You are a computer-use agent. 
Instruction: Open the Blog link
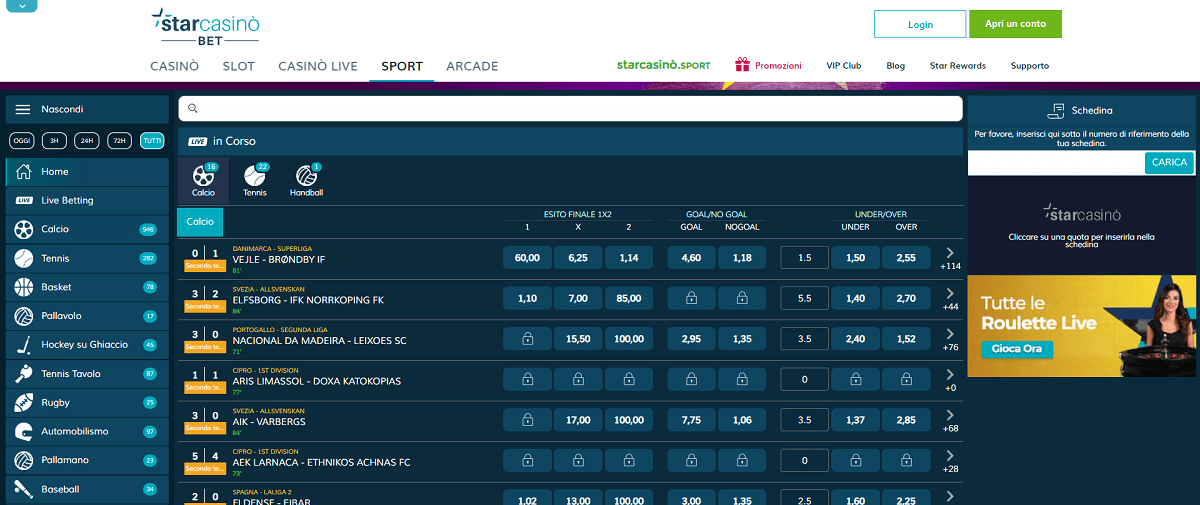[x=895, y=66]
